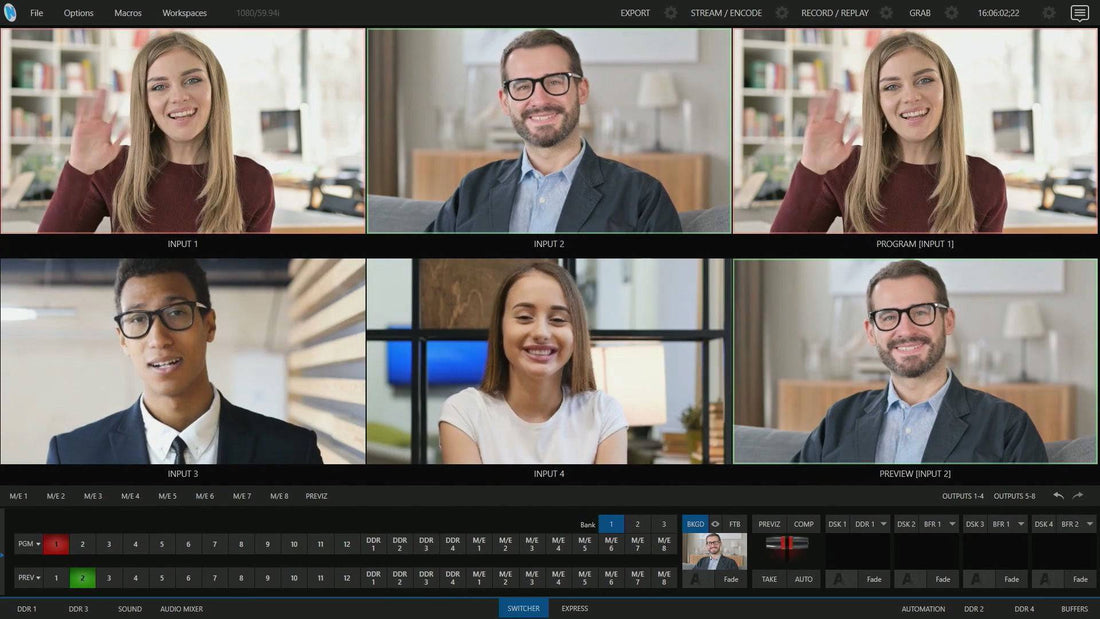This screenshot has width=1100, height=619.
Task: Show OUTPUTS 5-8 view
Action: click(x=1014, y=496)
